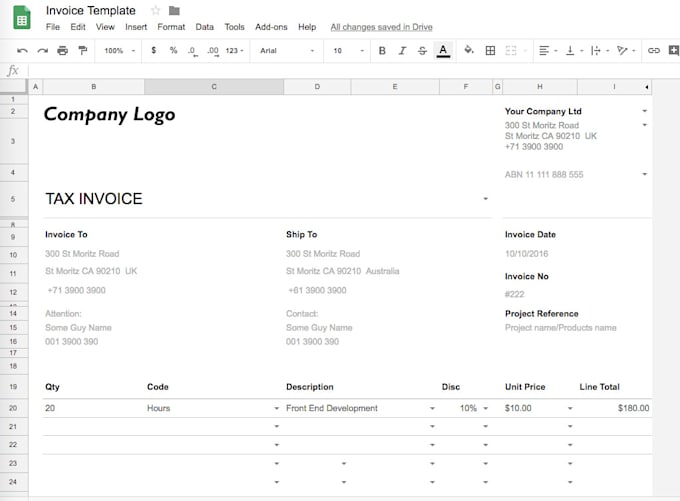This screenshot has height=501, width=680.
Task: Toggle Strikethrough formatting
Action: [x=422, y=51]
